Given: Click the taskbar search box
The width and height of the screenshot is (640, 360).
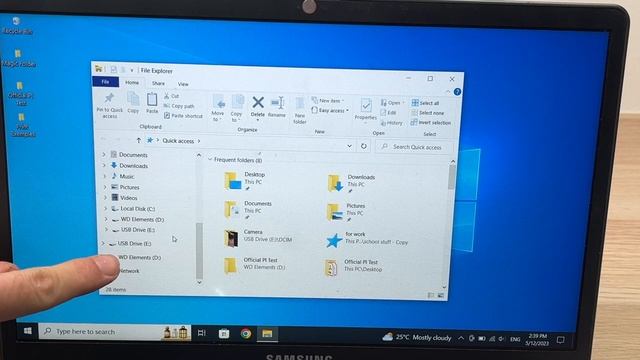Looking at the screenshot, I should (x=114, y=332).
